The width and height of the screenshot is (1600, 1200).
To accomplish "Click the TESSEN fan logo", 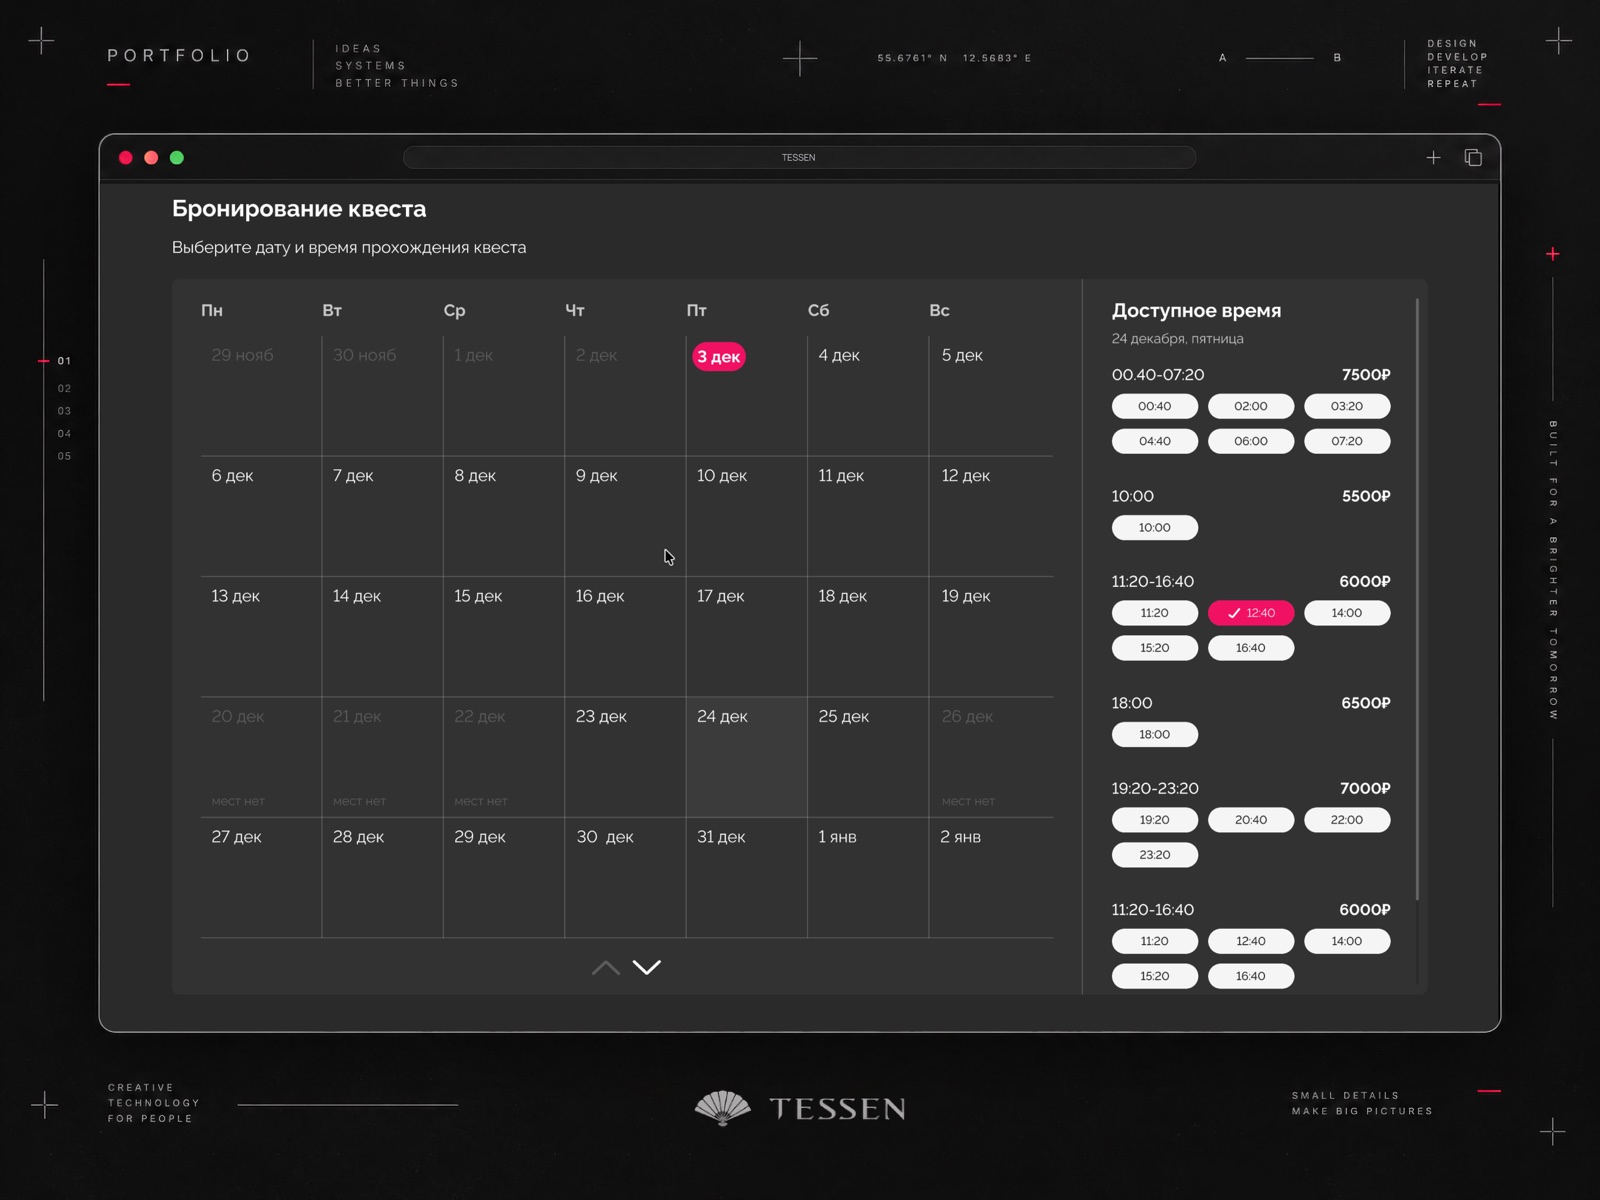I will pos(722,1108).
